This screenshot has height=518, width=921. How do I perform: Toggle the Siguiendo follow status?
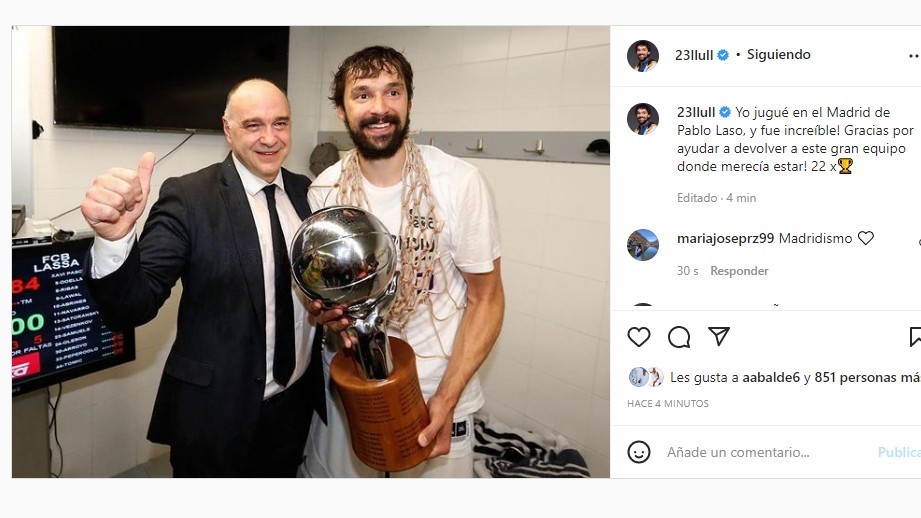pos(778,55)
